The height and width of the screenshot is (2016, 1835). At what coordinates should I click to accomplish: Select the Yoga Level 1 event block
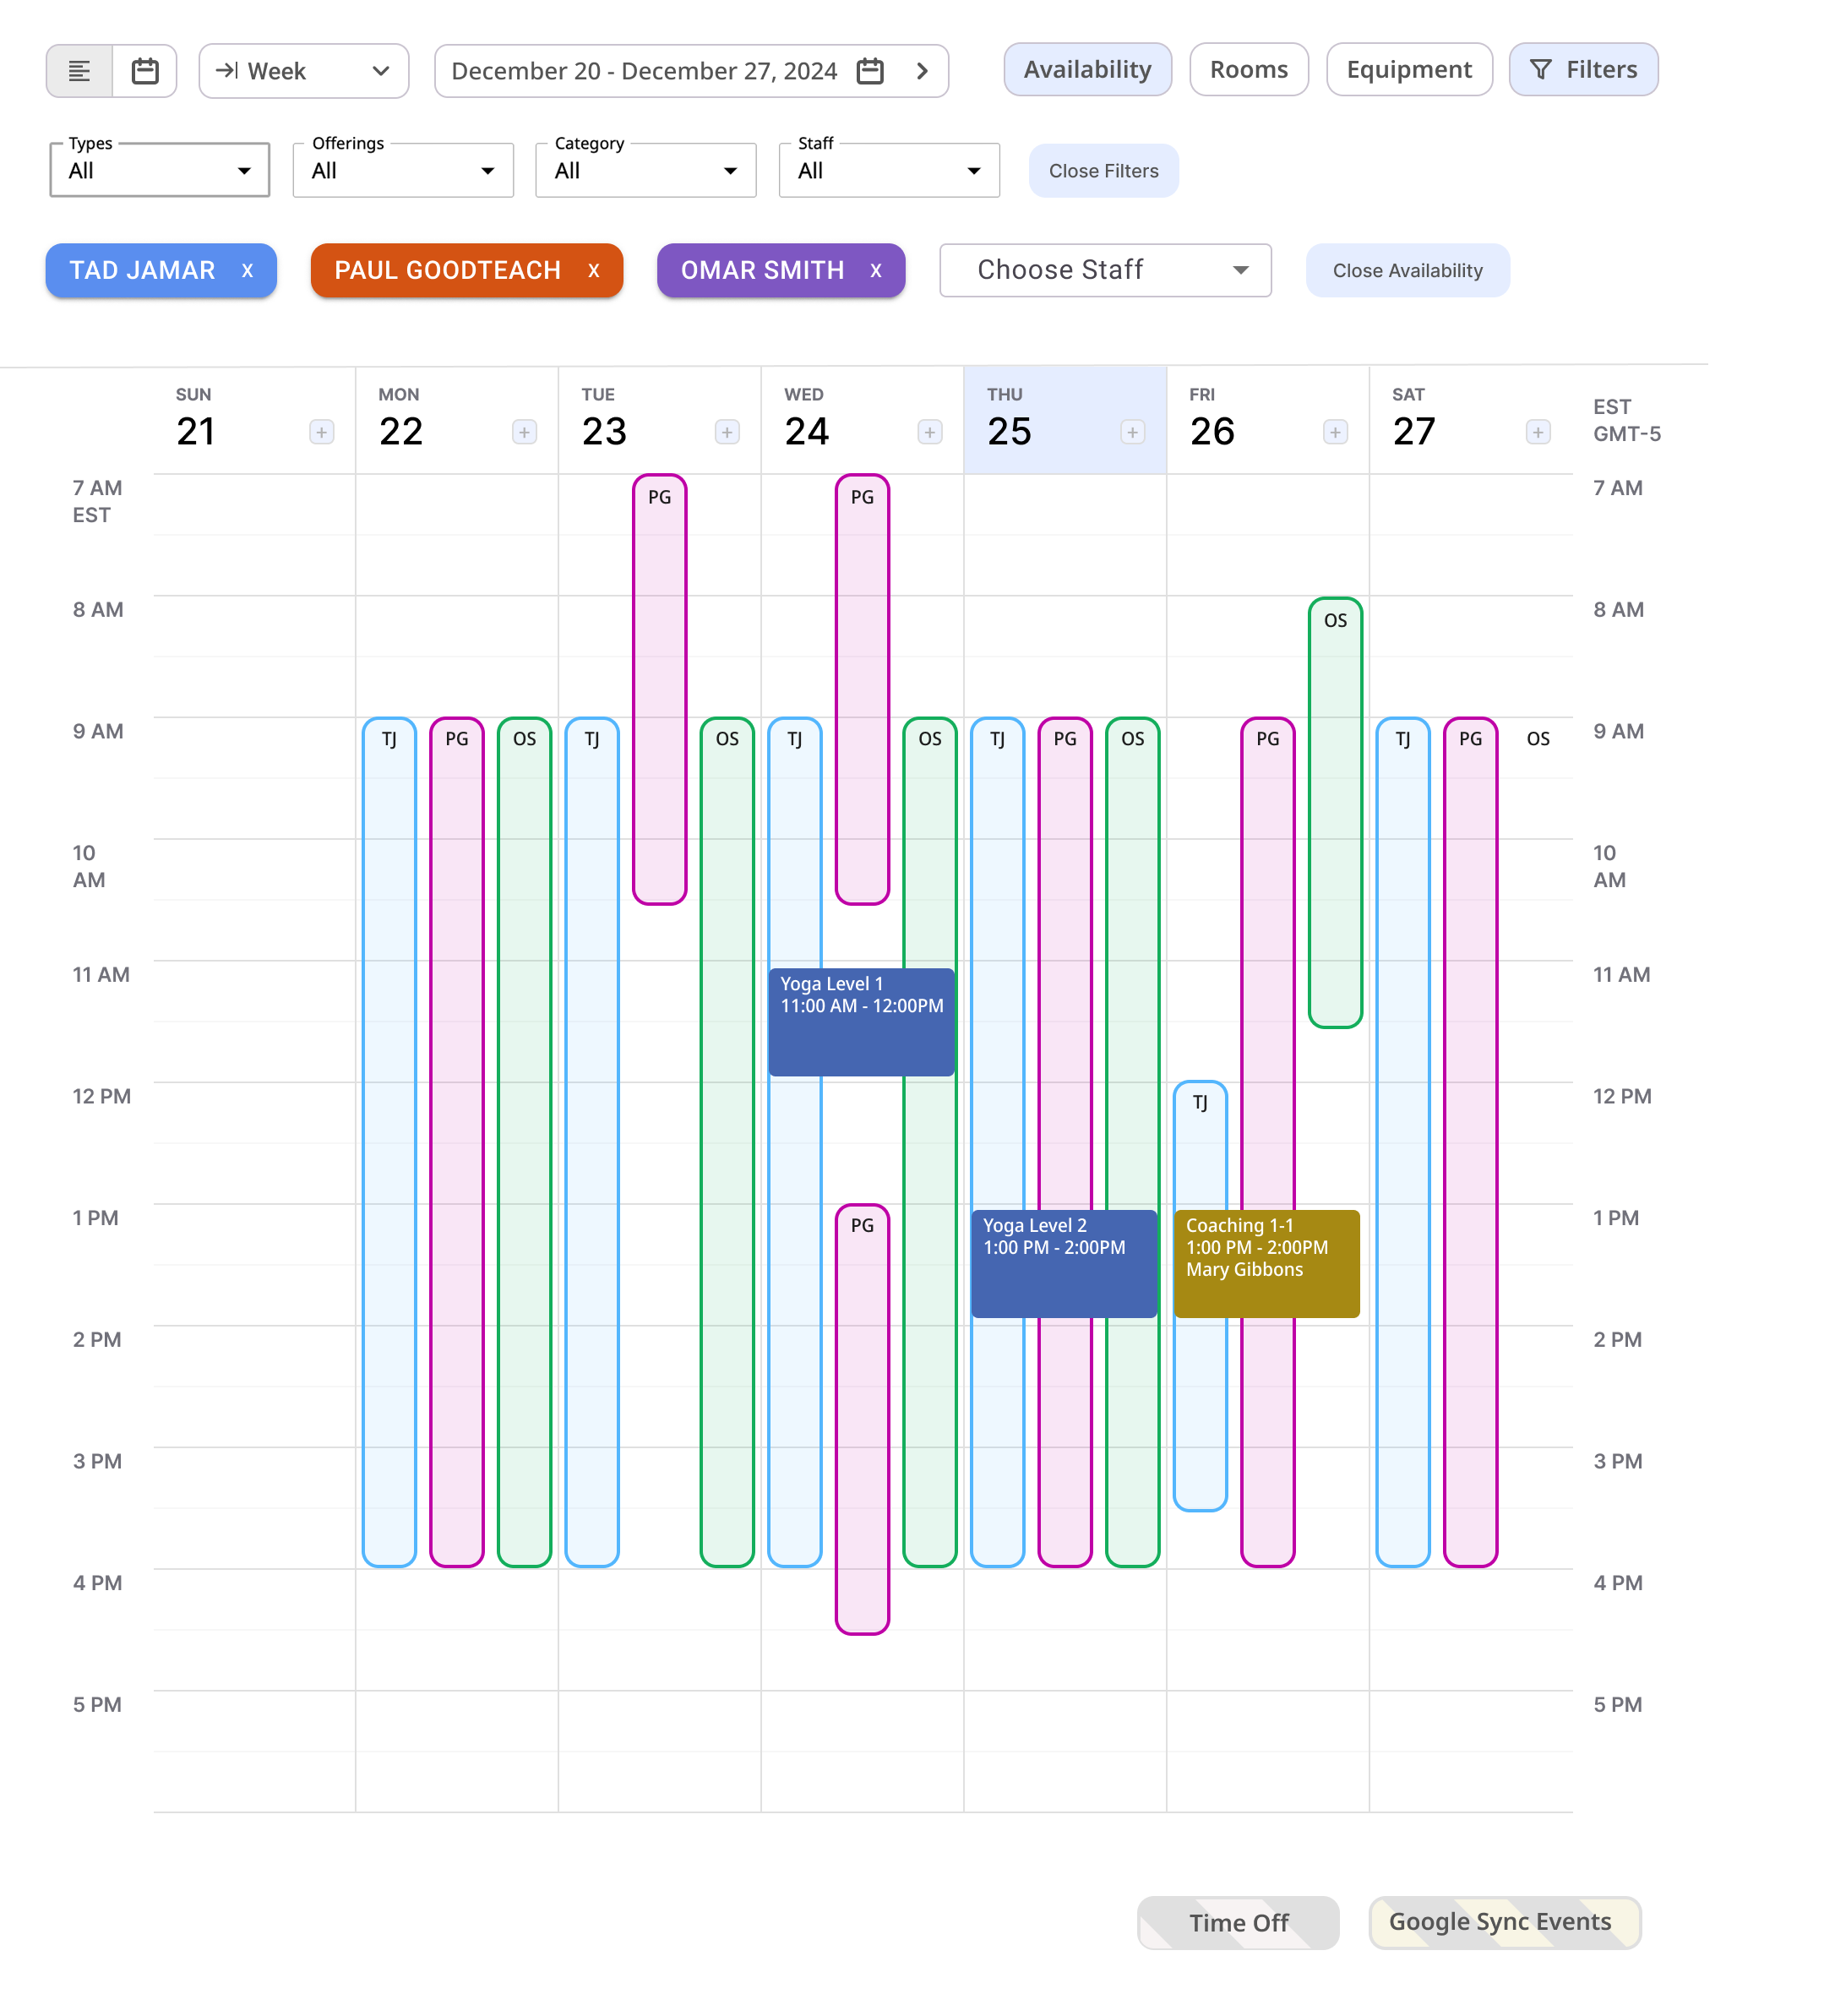coord(860,1020)
